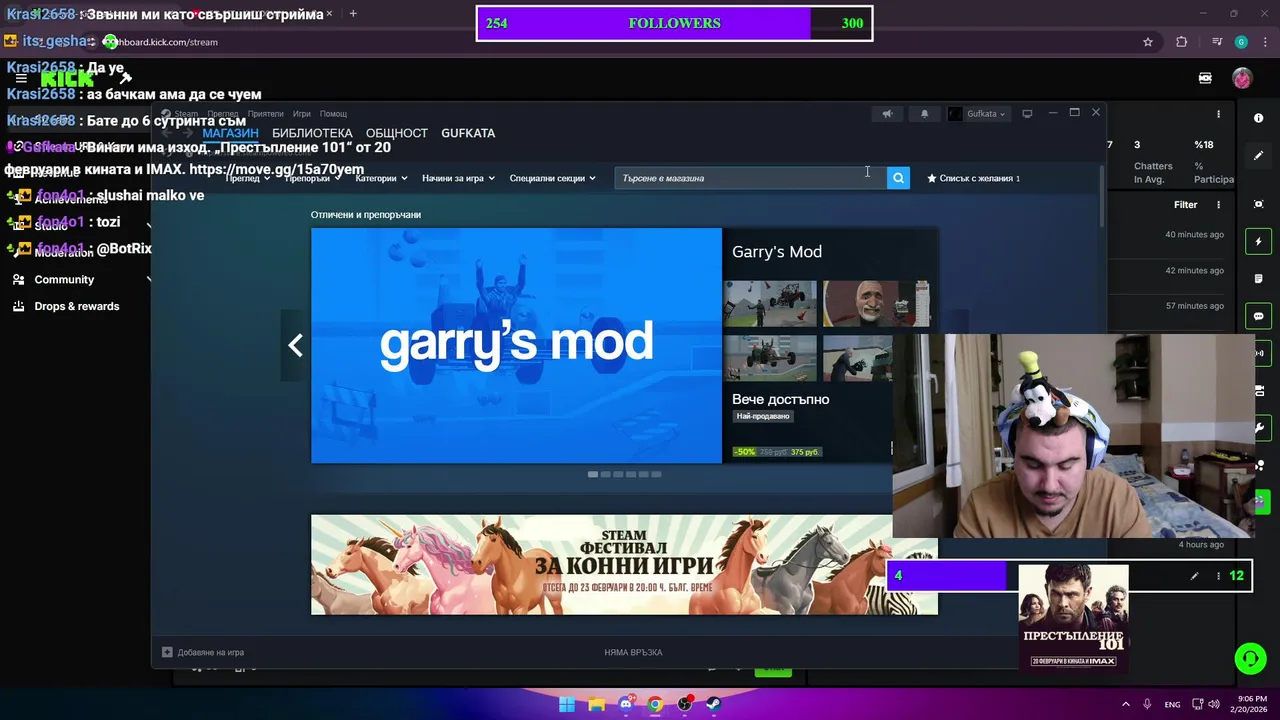Expand the Community section in Kick sidebar

click(x=149, y=280)
